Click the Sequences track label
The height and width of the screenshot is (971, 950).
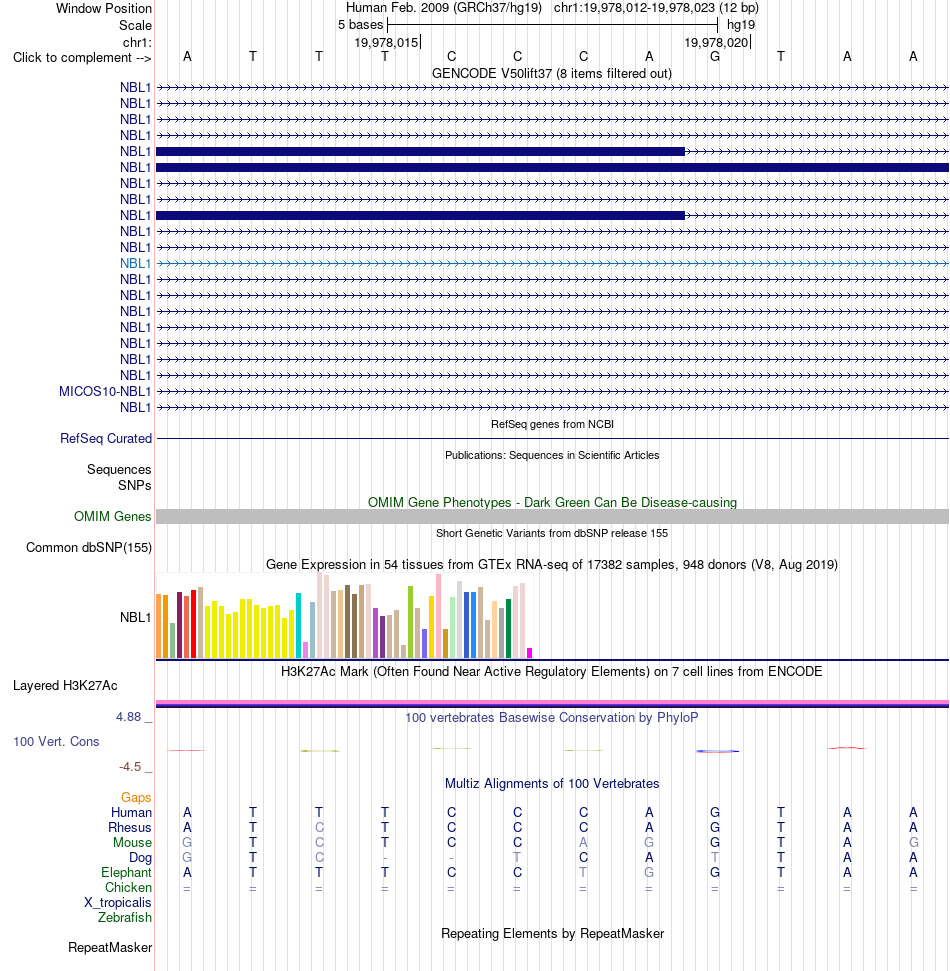click(119, 469)
